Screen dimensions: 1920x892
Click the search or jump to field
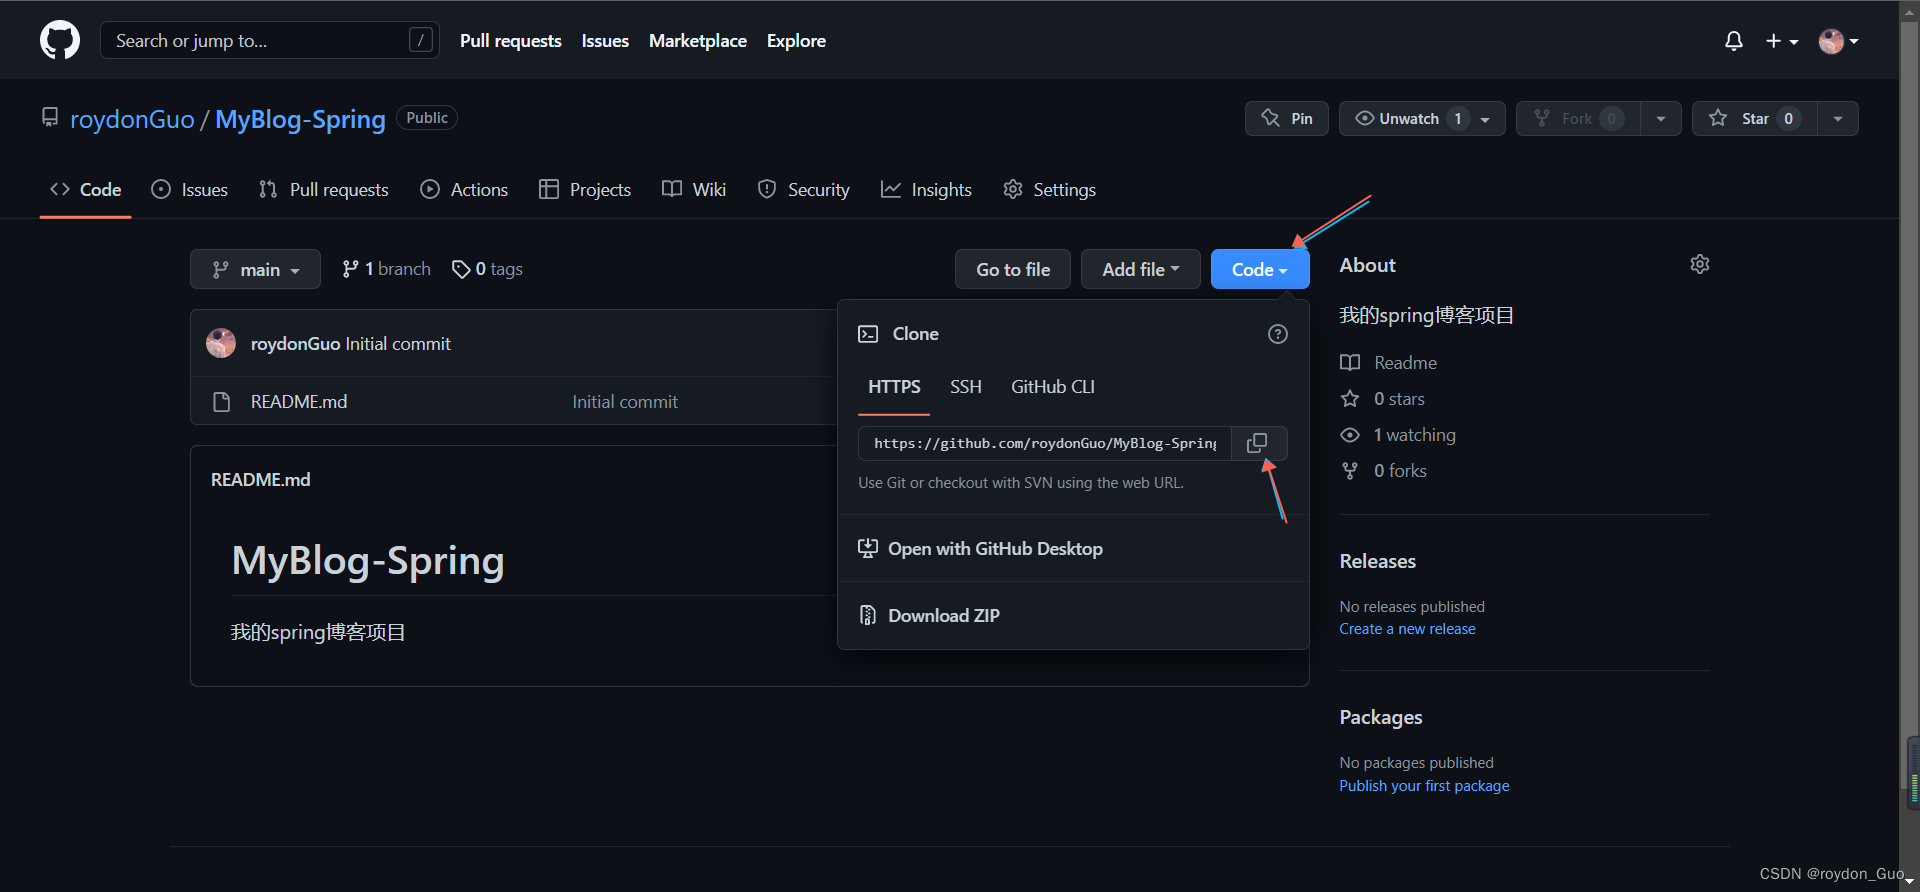(270, 40)
